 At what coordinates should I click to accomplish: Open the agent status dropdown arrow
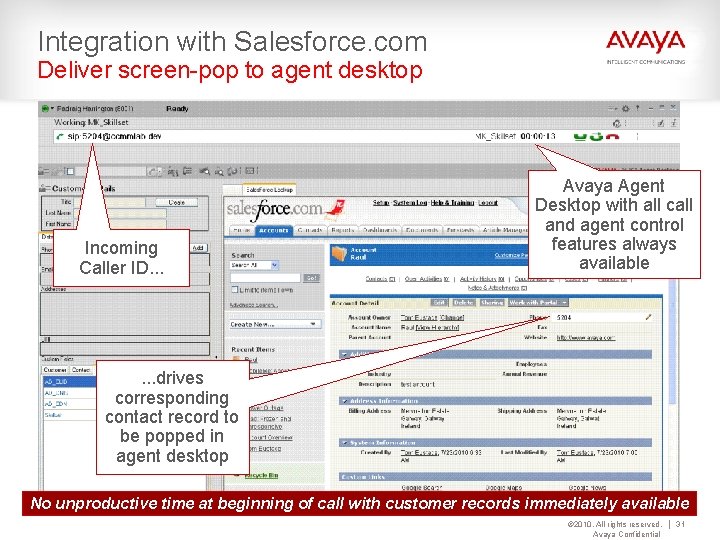[52, 109]
